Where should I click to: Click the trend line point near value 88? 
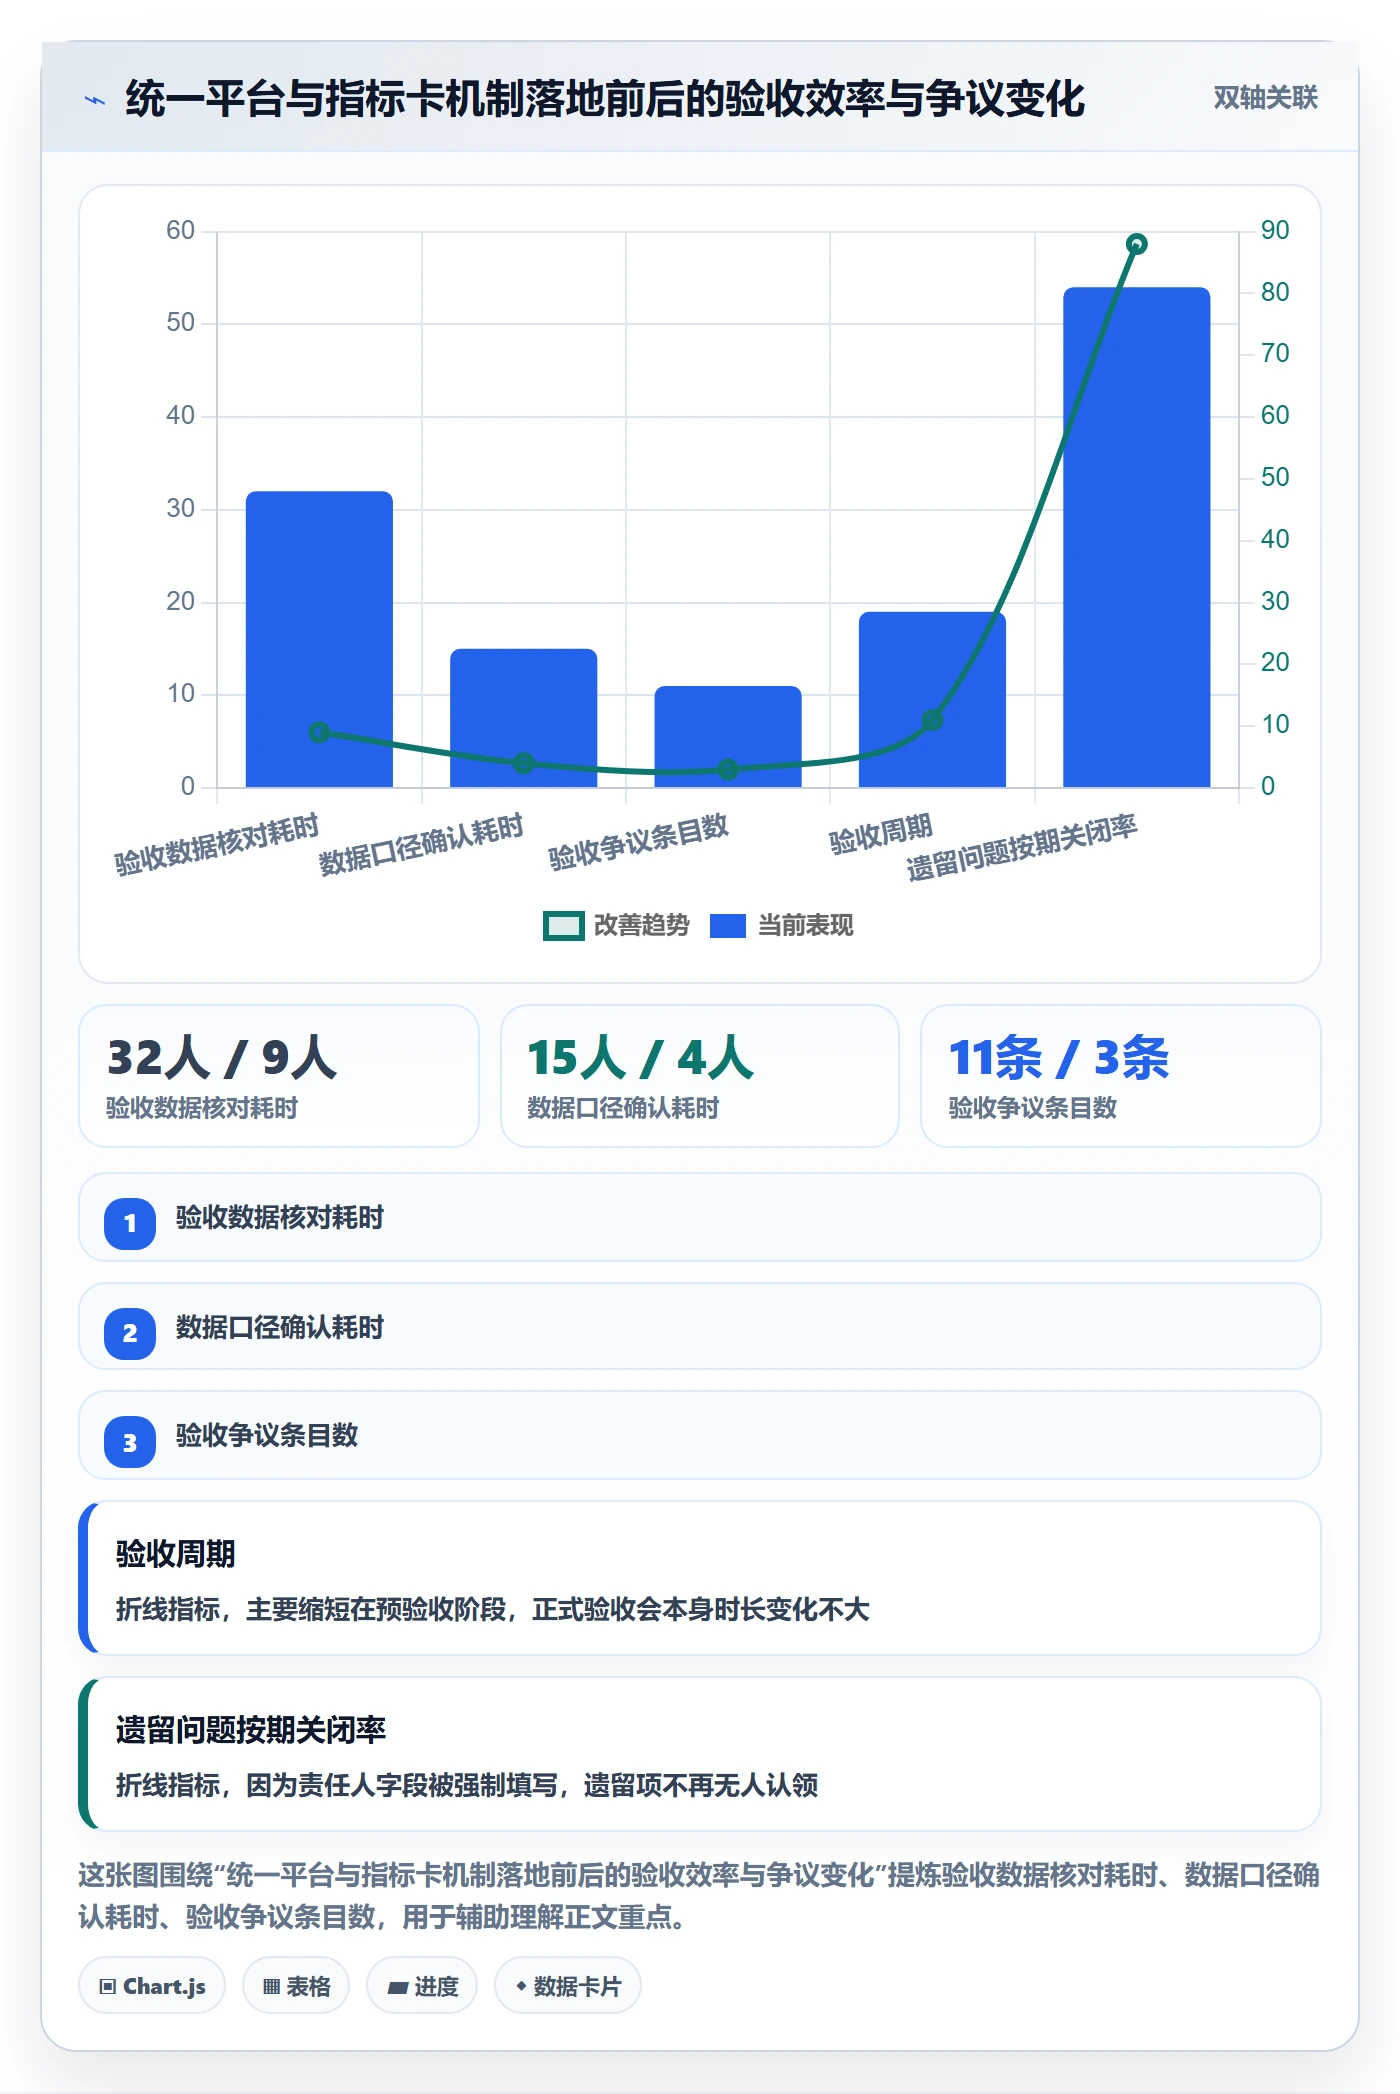click(x=1137, y=244)
